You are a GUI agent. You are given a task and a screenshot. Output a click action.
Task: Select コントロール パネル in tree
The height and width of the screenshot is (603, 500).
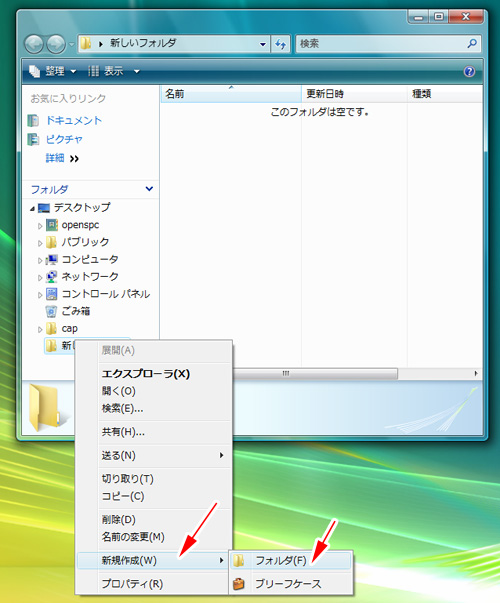[106, 294]
